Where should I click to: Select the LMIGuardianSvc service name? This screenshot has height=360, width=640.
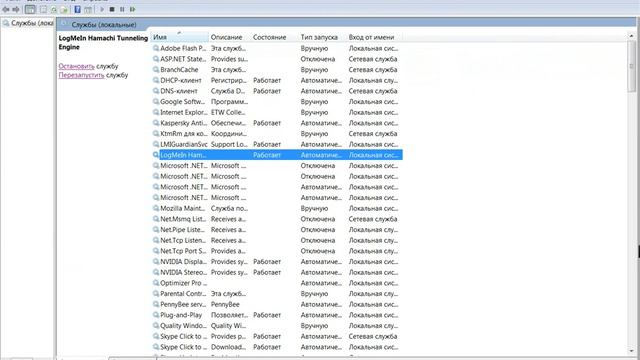coord(184,144)
